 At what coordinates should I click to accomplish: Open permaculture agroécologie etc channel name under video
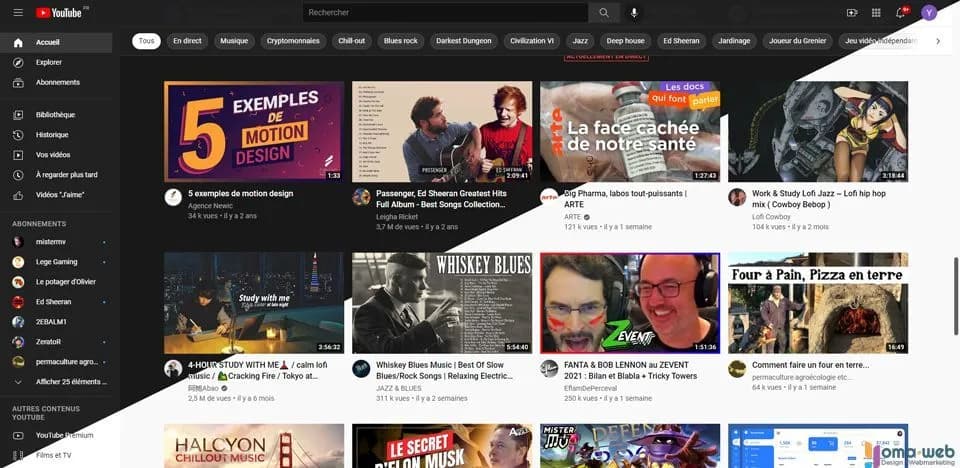802,377
